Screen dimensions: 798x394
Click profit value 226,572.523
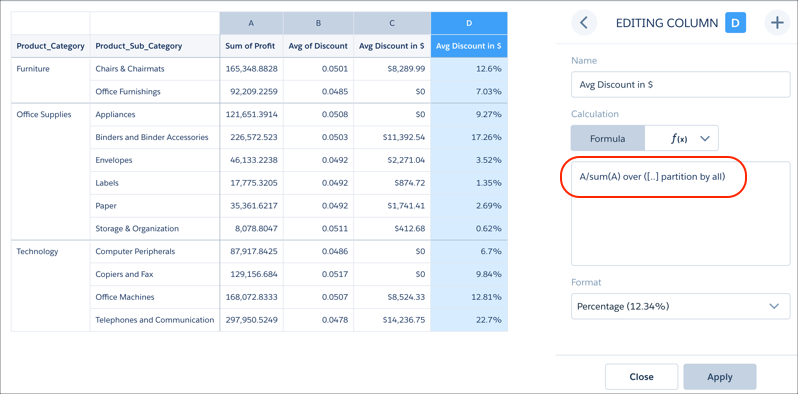[251, 137]
